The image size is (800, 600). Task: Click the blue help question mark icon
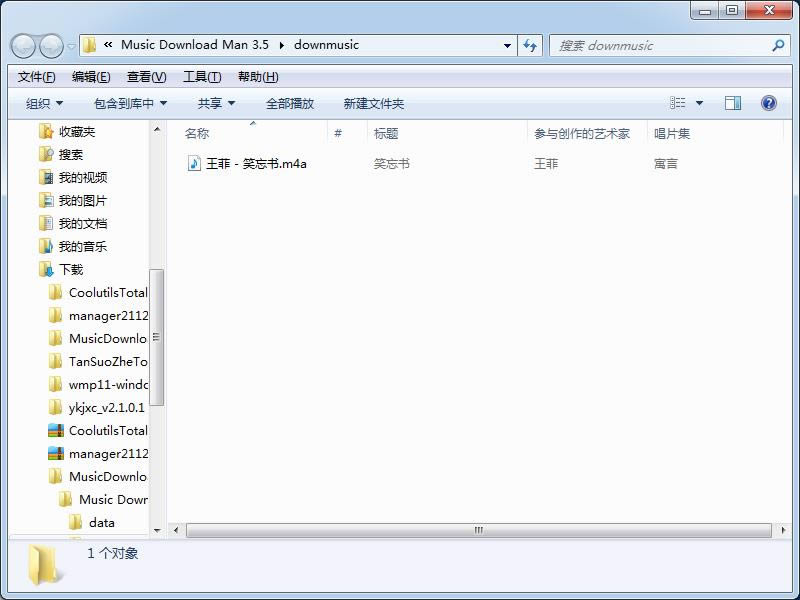pyautogui.click(x=768, y=103)
